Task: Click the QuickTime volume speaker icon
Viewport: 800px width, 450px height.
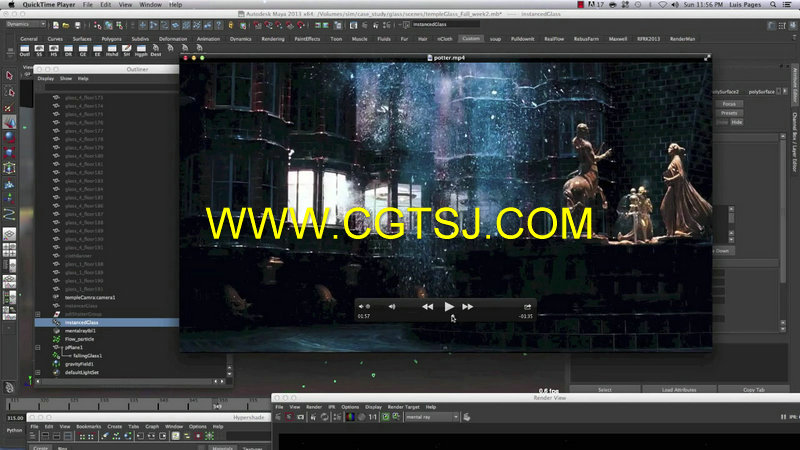Action: [x=392, y=307]
